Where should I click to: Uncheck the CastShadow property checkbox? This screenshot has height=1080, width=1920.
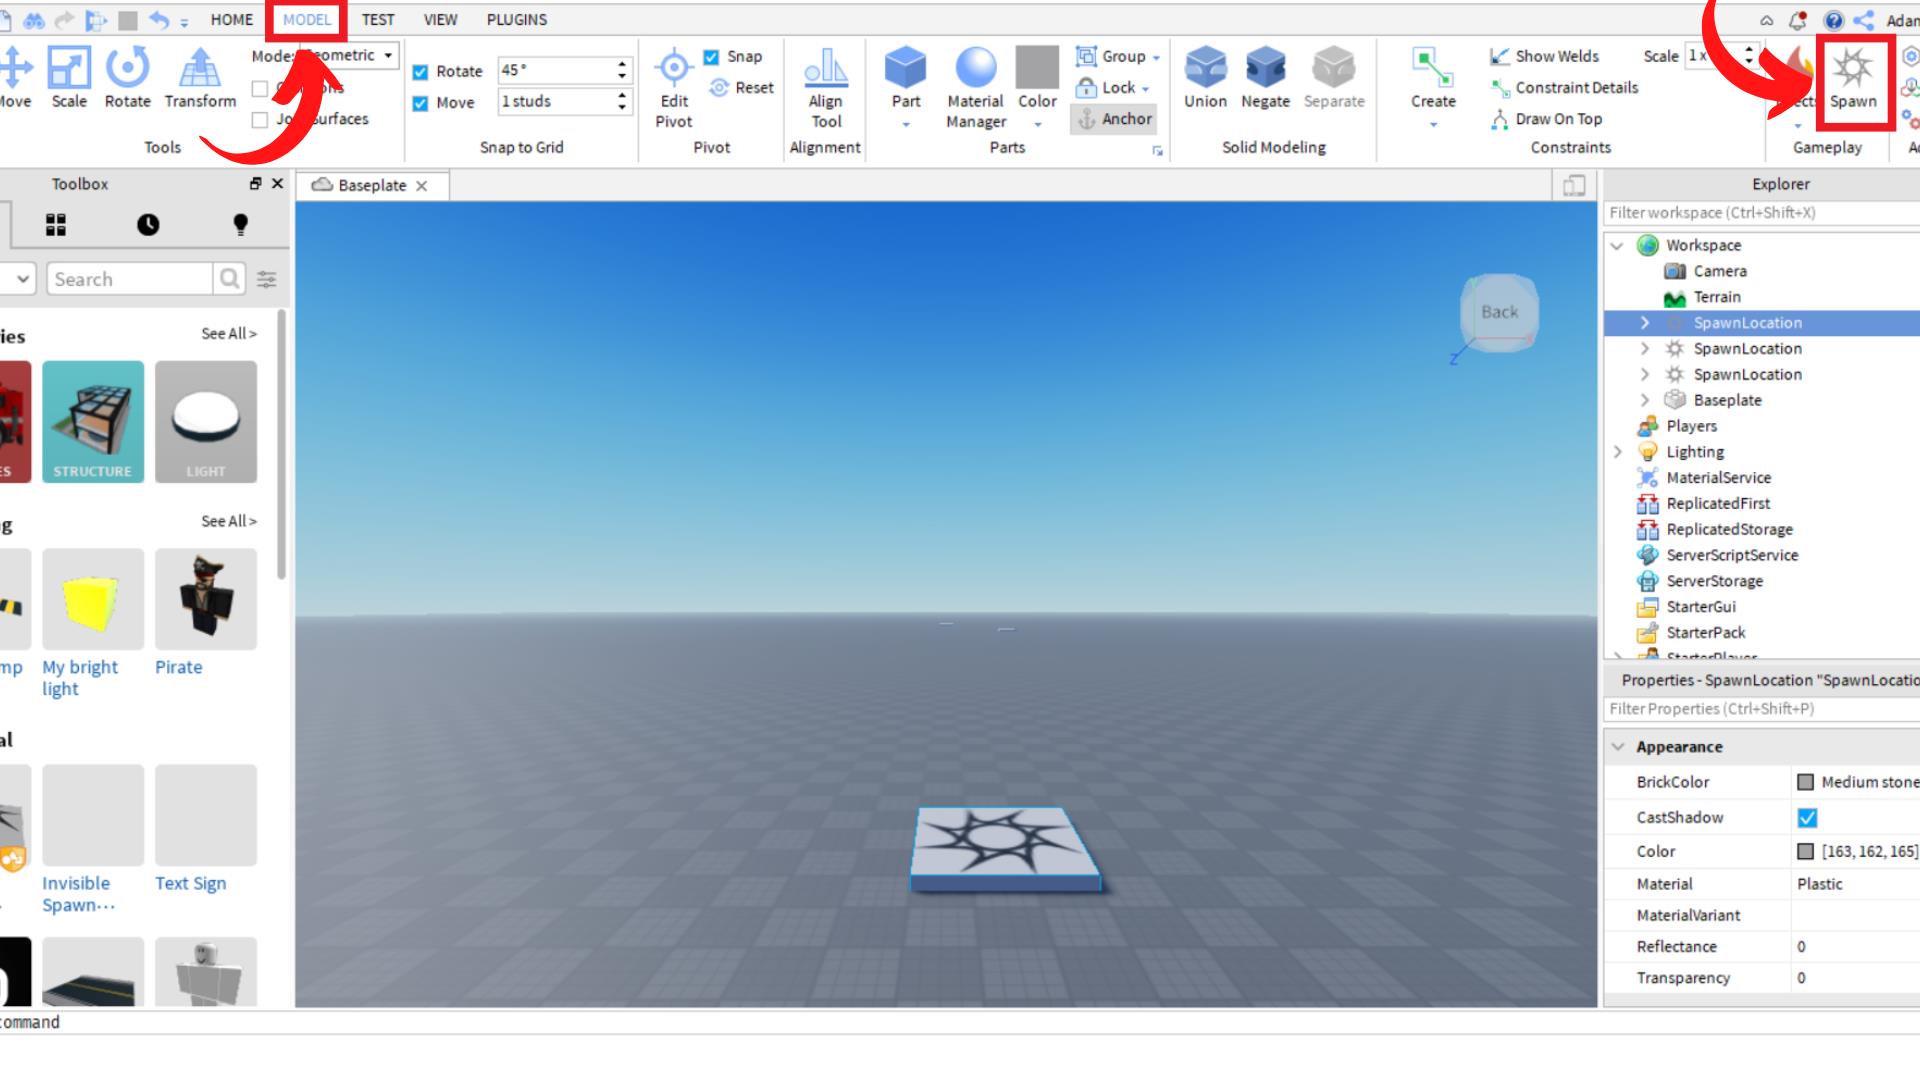tap(1806, 818)
